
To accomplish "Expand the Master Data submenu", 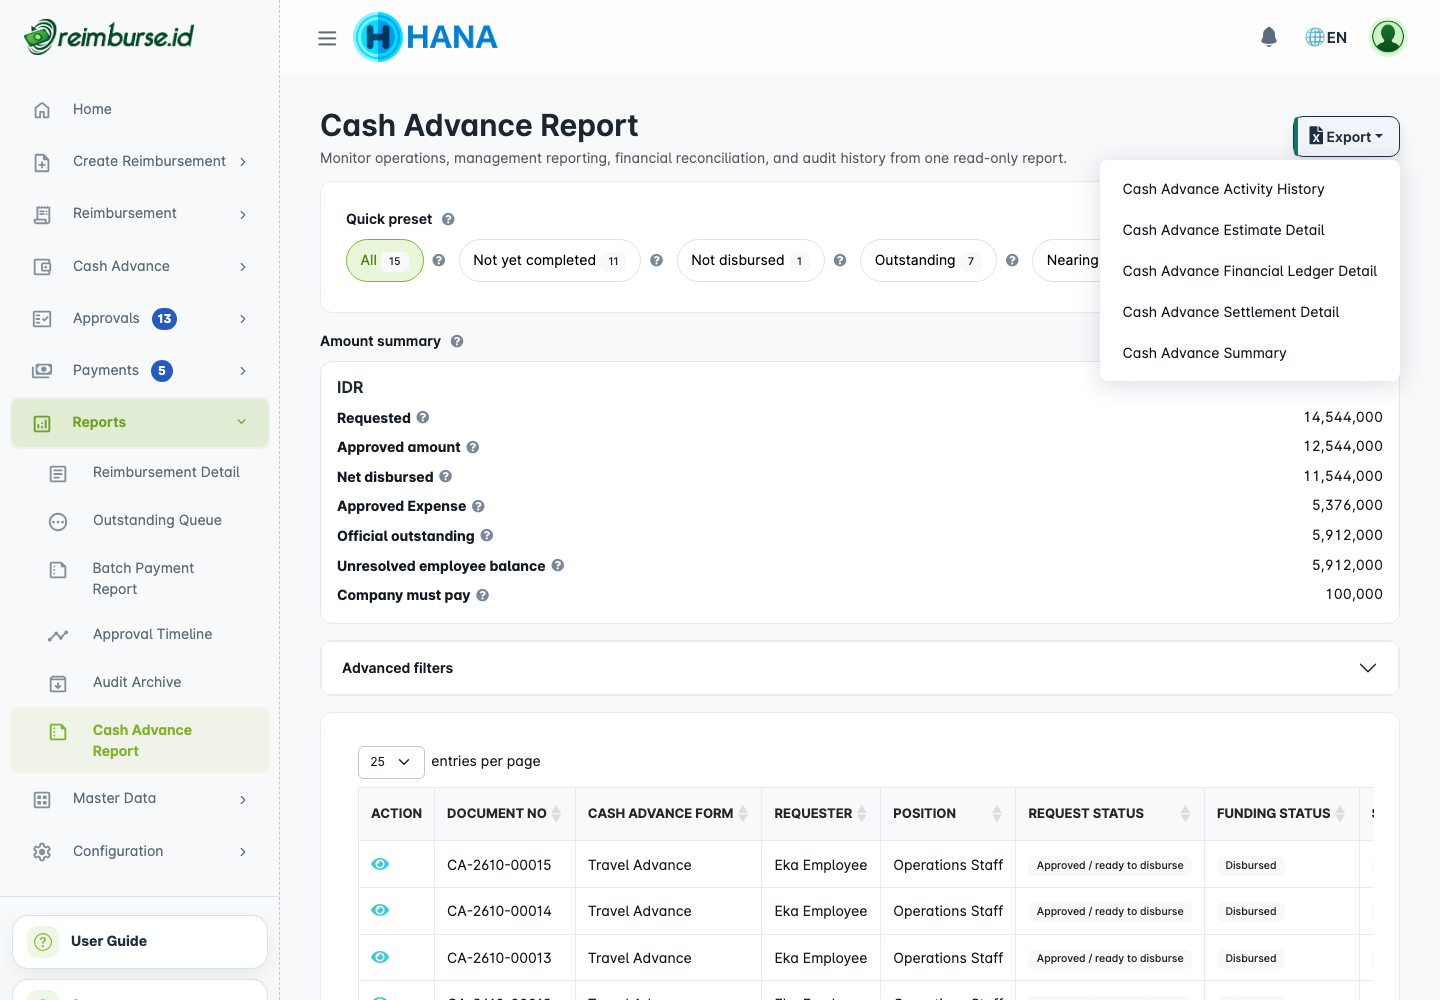I will (140, 799).
